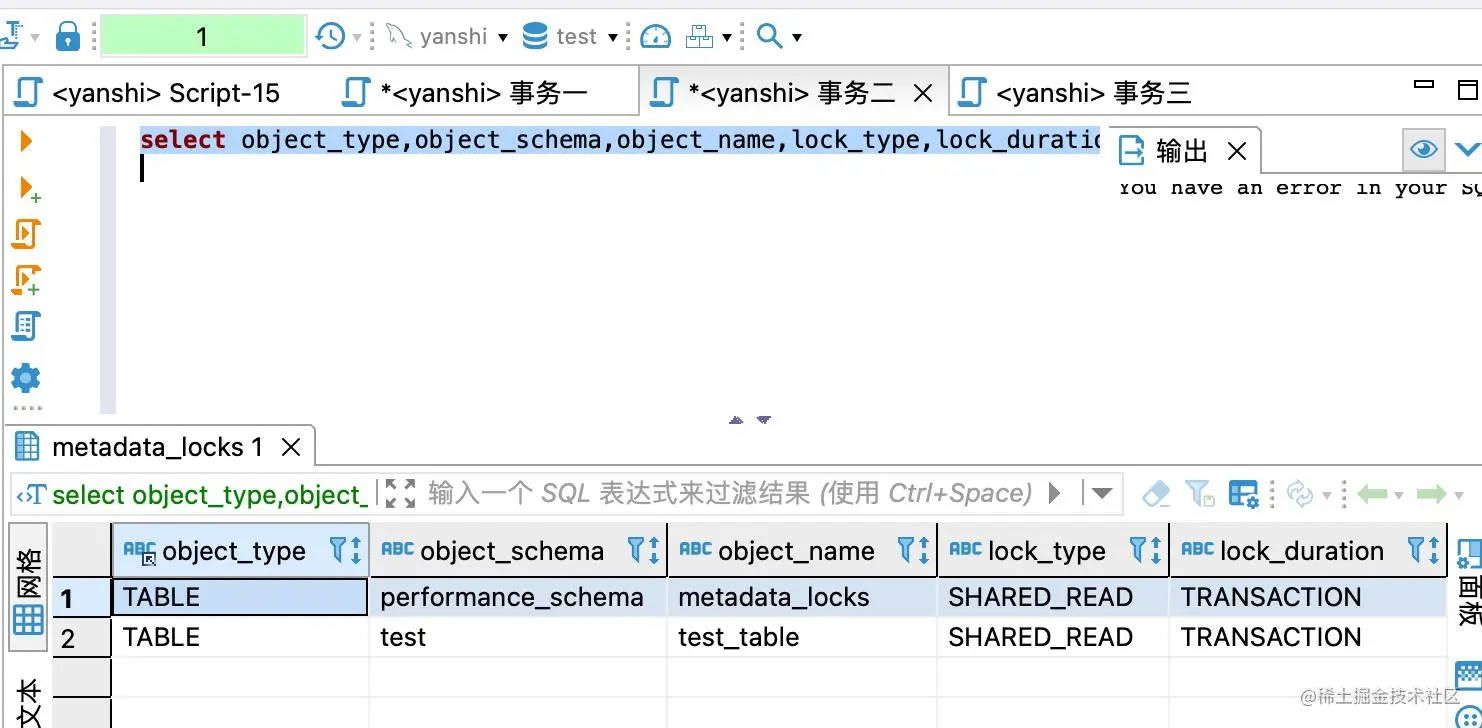This screenshot has width=1482, height=728.
Task: Open the database dashboard gauge icon
Action: pos(654,35)
